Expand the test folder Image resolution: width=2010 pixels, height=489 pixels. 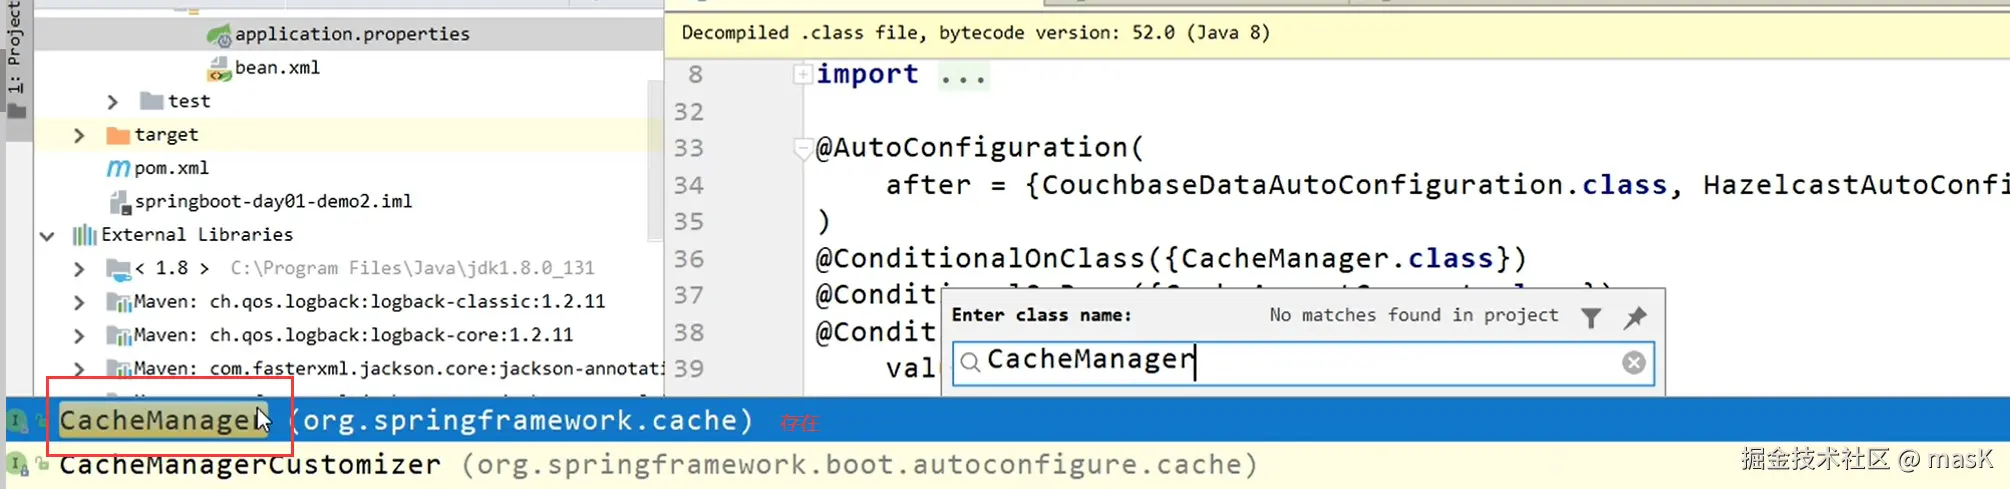coord(113,101)
